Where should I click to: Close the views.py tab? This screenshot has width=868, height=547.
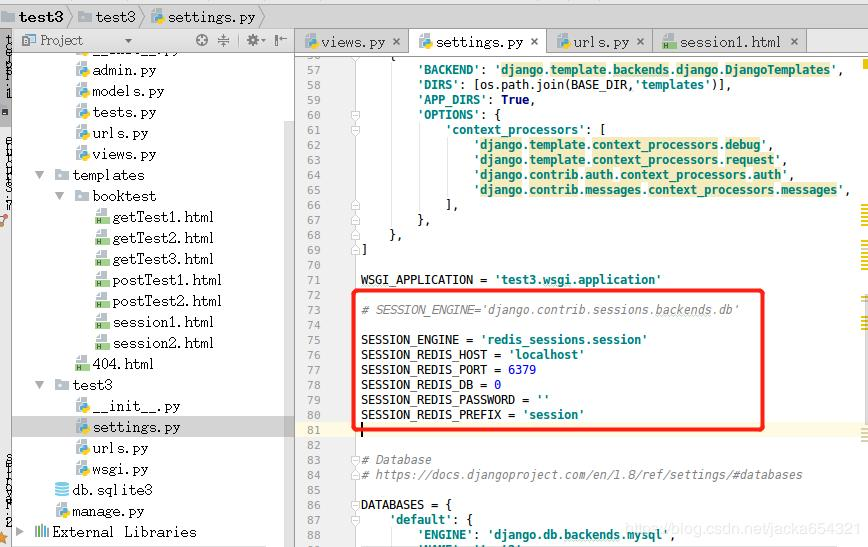pyautogui.click(x=396, y=42)
